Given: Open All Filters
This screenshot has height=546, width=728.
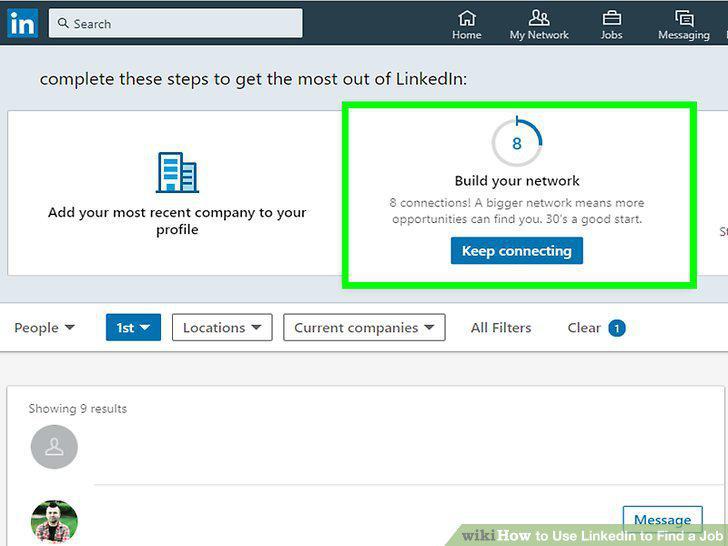Looking at the screenshot, I should [501, 328].
